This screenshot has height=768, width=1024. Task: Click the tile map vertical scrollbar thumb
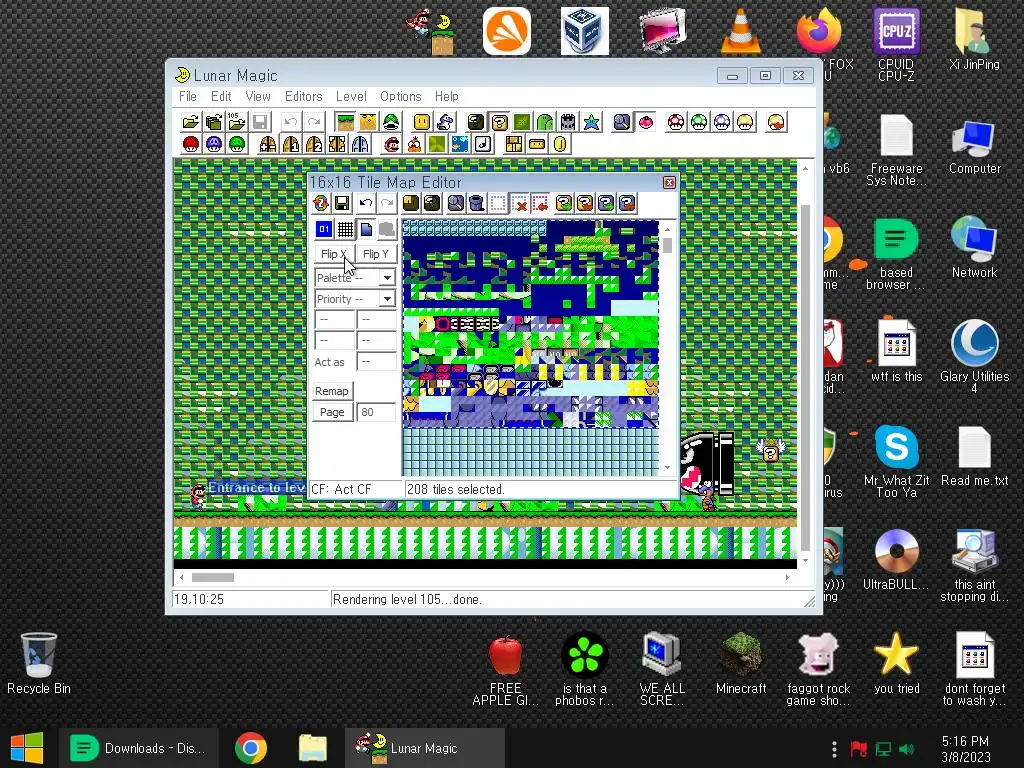click(x=667, y=246)
